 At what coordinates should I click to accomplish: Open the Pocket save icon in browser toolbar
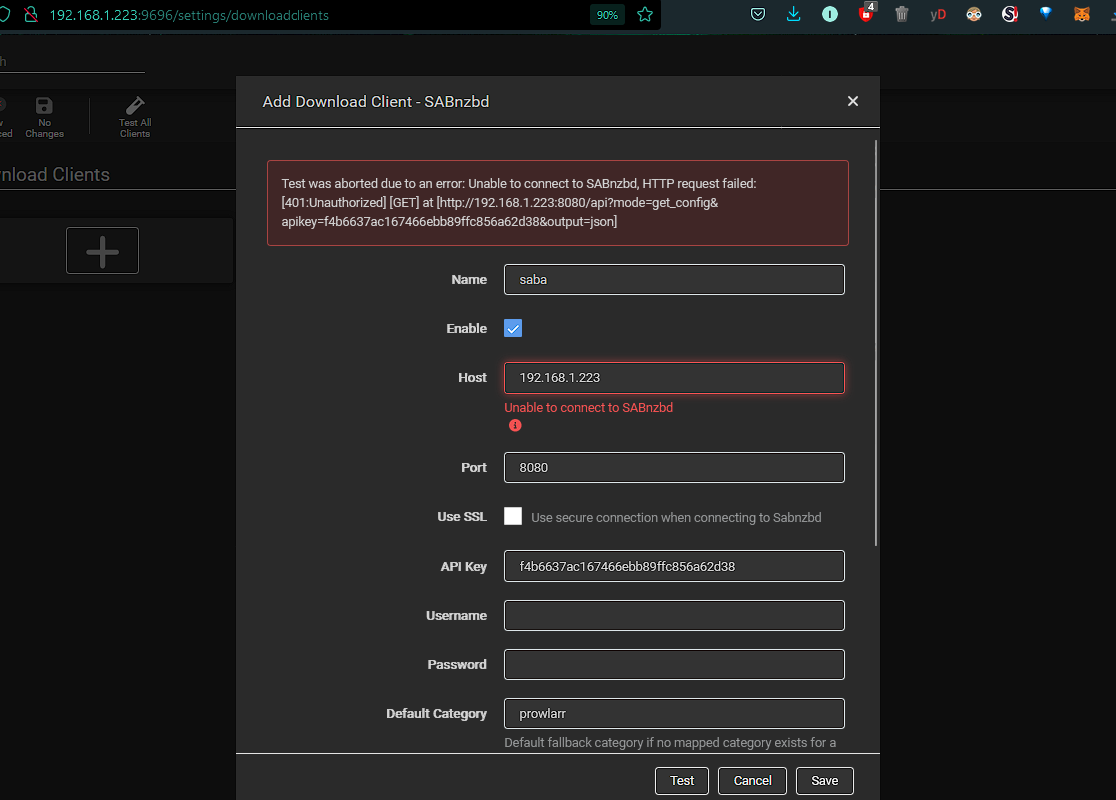[x=758, y=14]
